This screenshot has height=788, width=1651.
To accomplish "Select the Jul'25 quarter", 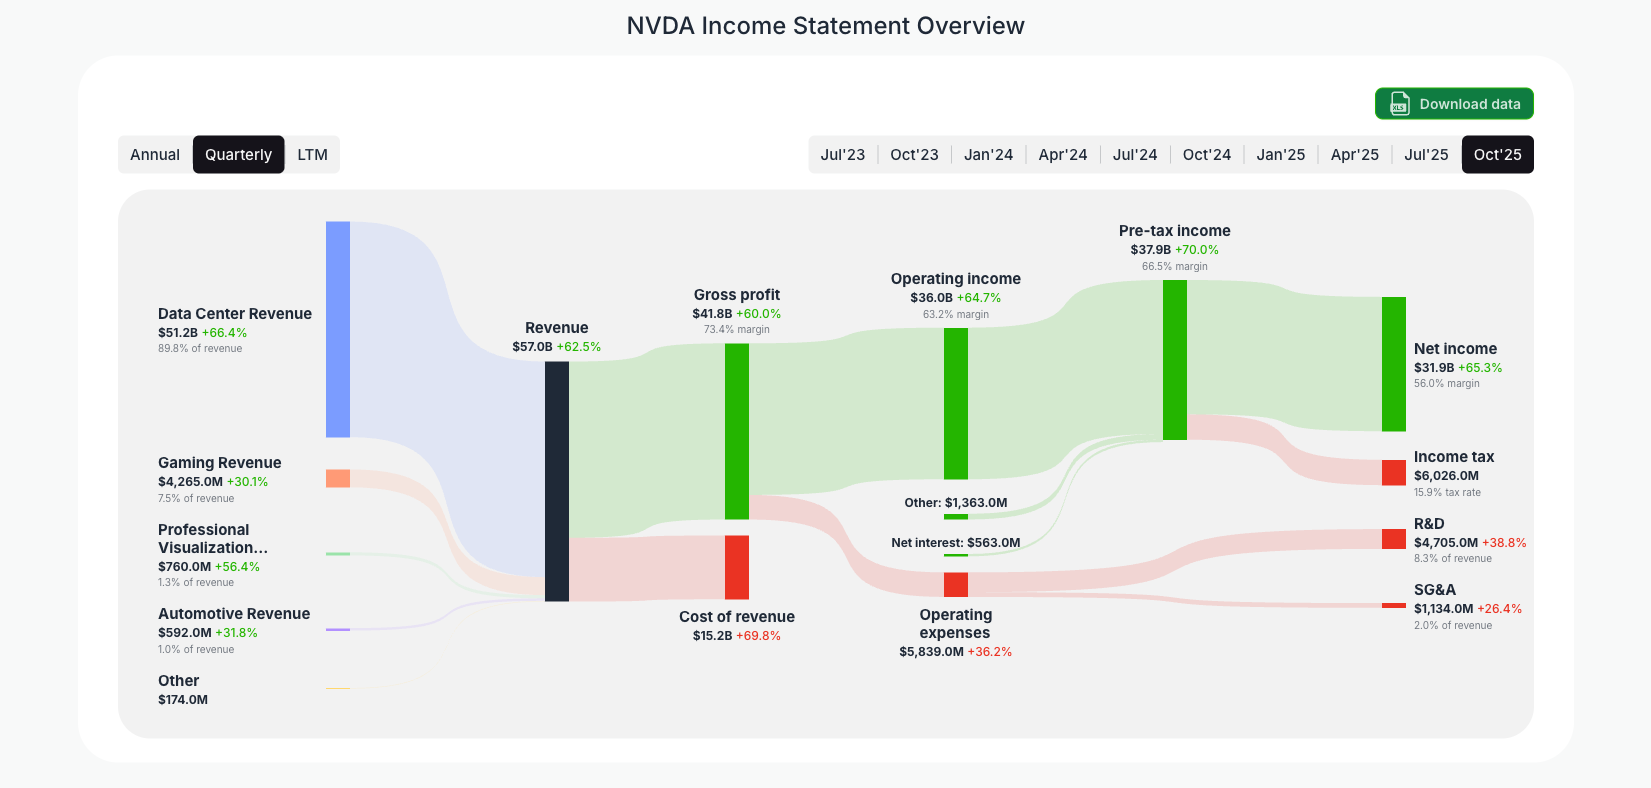I will pyautogui.click(x=1426, y=155).
